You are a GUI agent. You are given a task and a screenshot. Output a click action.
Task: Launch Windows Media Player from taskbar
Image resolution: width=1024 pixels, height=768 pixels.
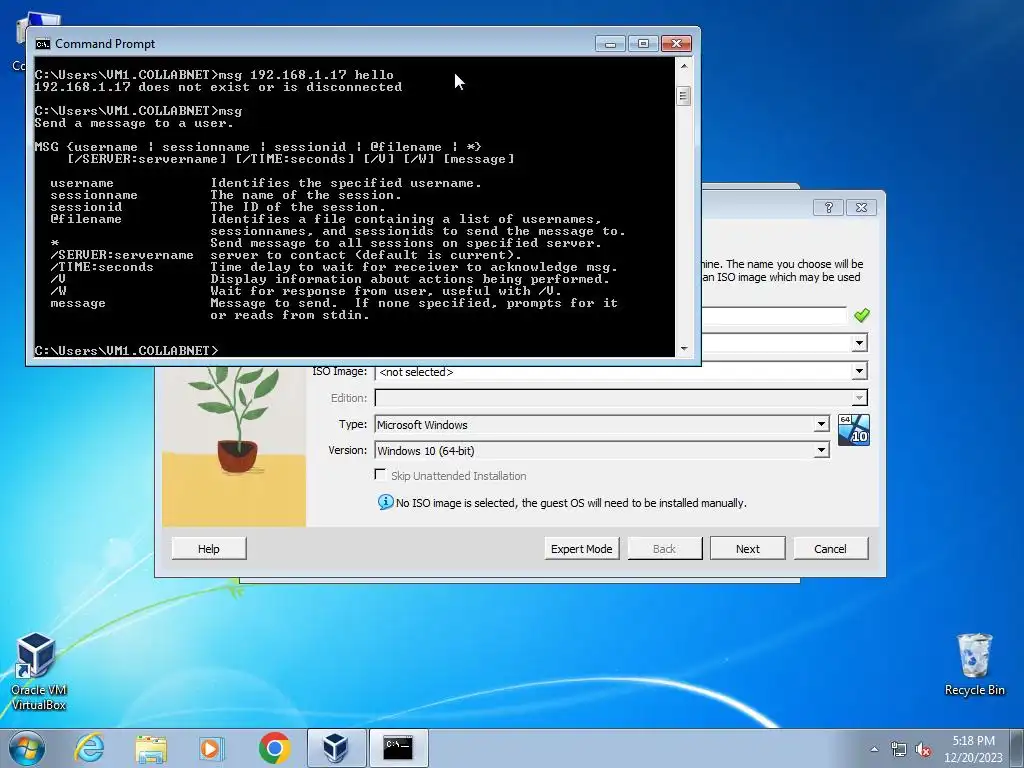211,748
